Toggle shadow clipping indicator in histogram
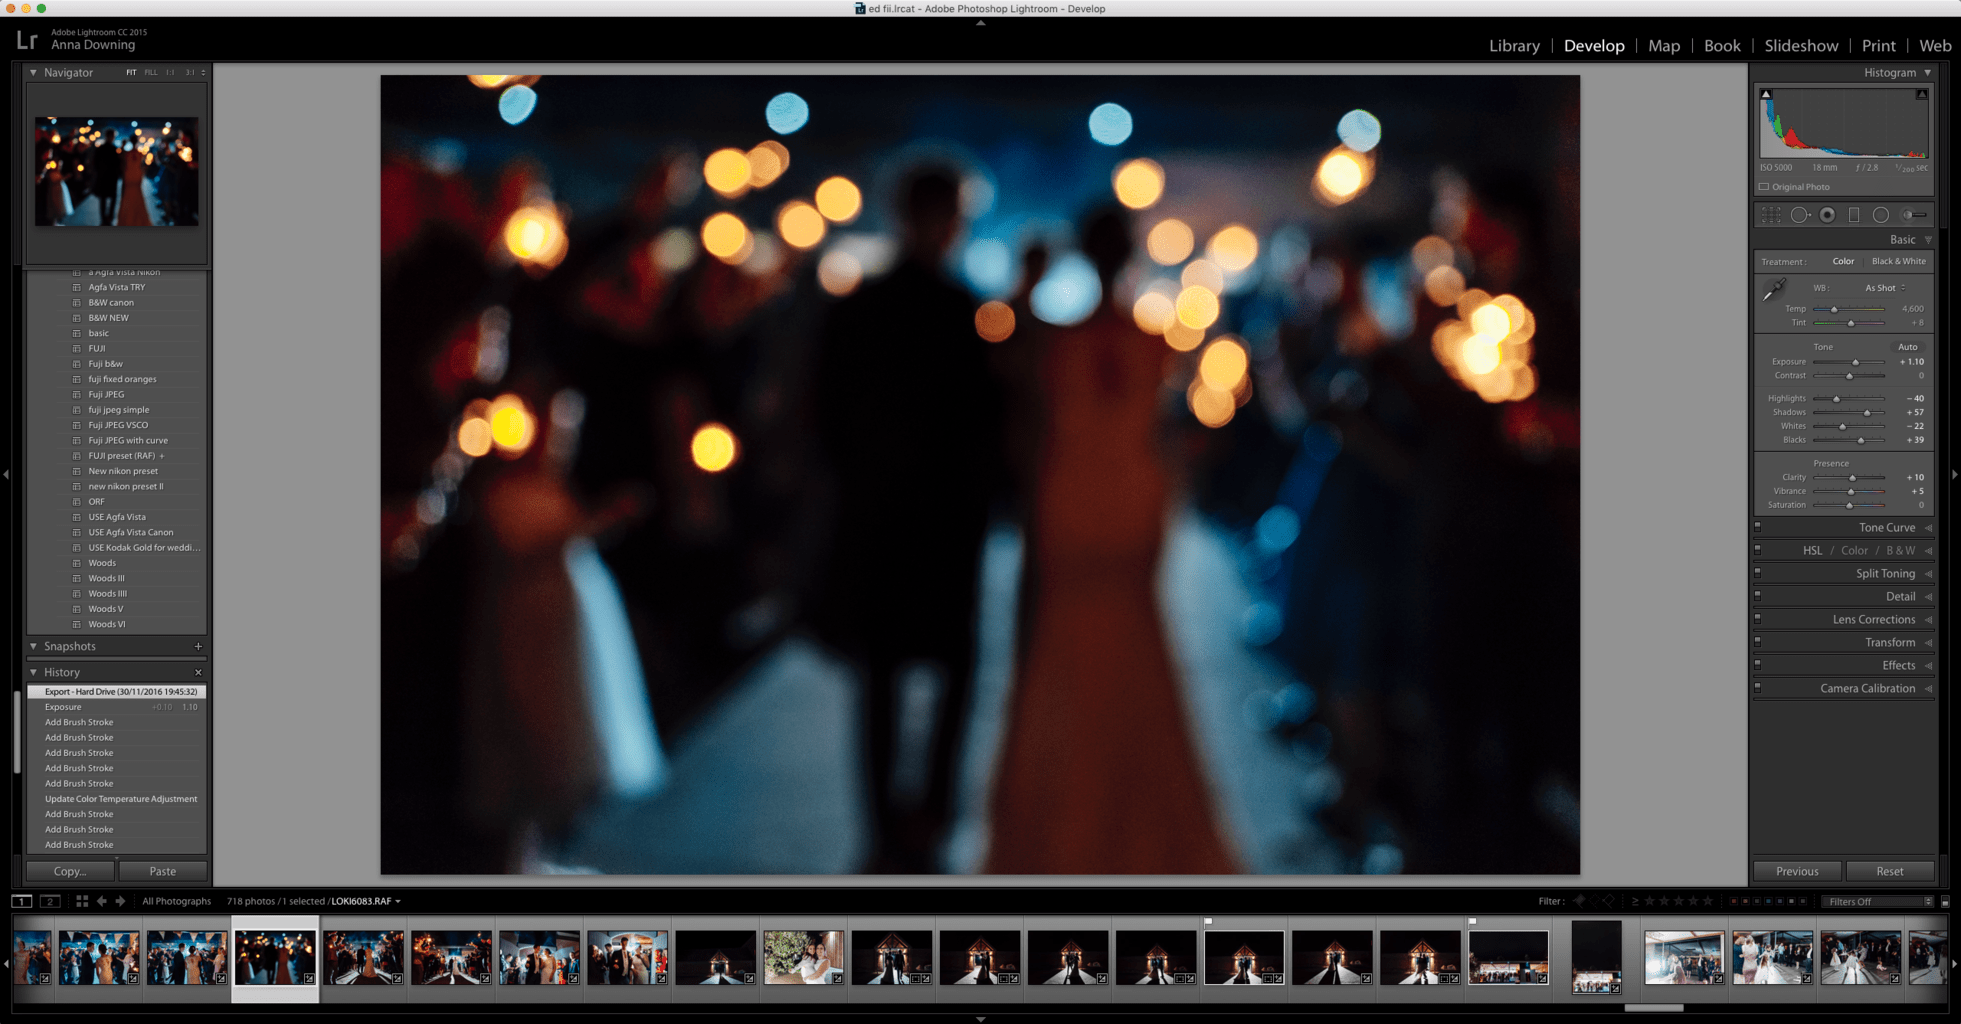 pyautogui.click(x=1766, y=94)
